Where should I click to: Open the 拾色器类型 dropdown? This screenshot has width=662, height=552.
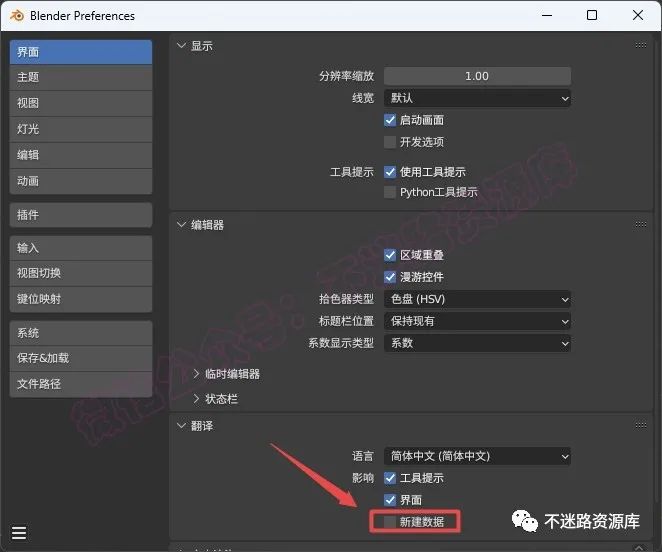pos(478,299)
